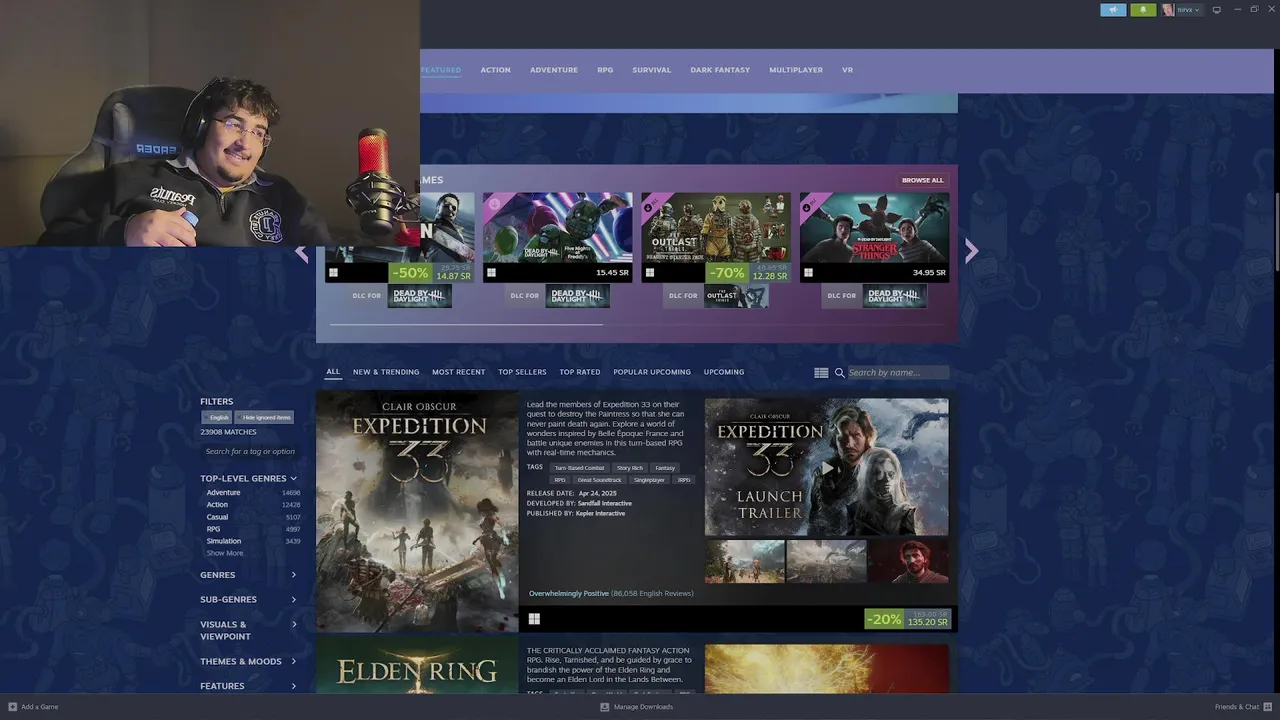Screen dimensions: 1280x720
Task: Show more top-level genres
Action: pos(224,553)
